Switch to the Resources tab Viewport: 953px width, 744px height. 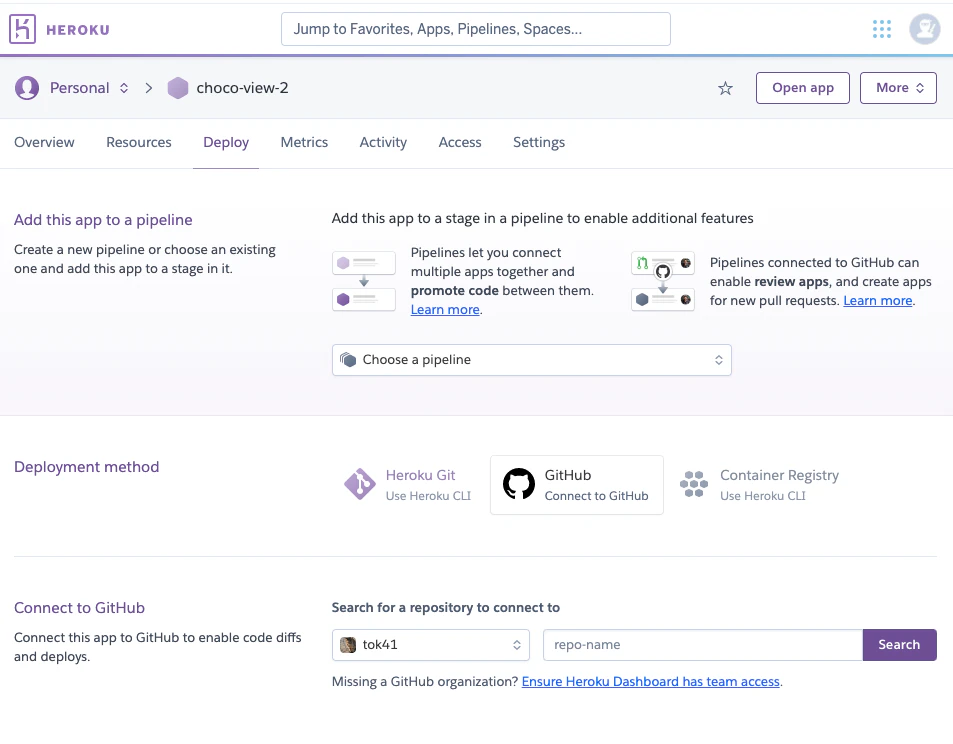(139, 142)
